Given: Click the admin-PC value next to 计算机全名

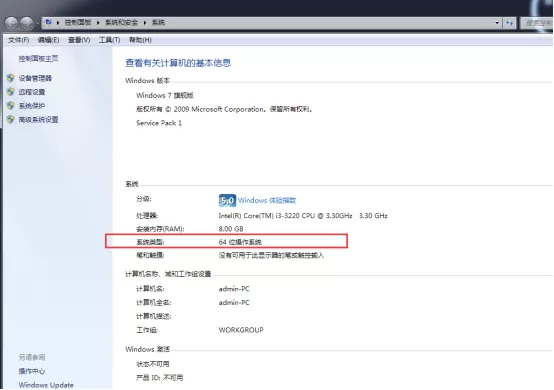Looking at the screenshot, I should pyautogui.click(x=234, y=303).
